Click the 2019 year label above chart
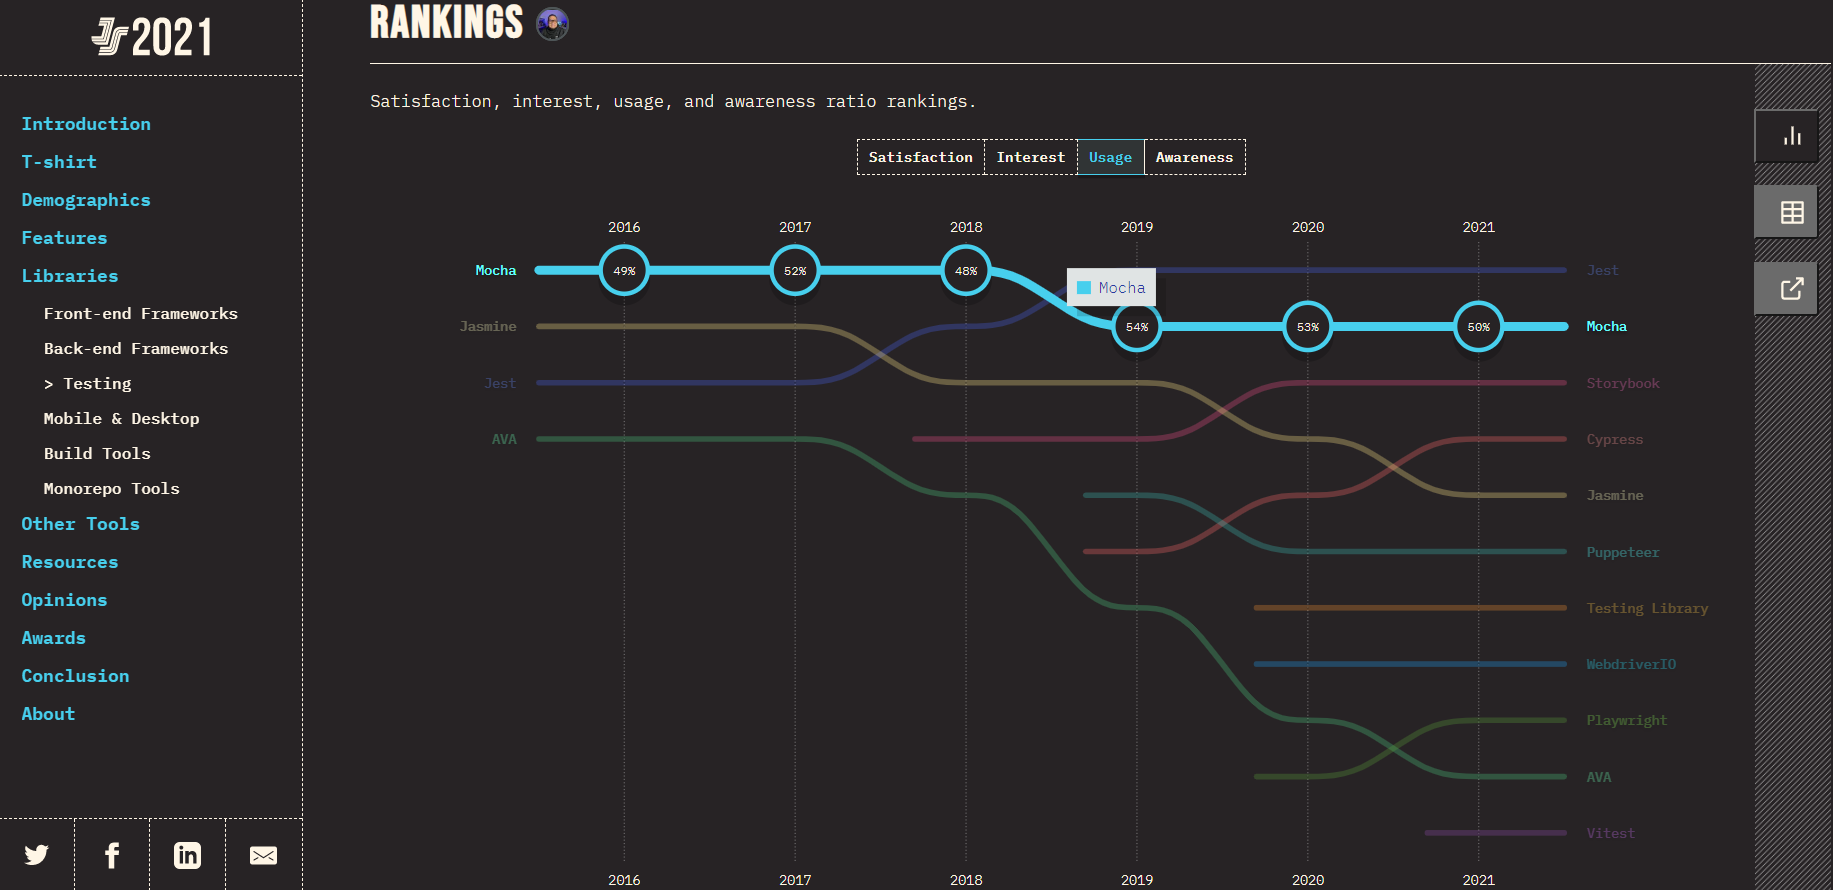 tap(1137, 227)
